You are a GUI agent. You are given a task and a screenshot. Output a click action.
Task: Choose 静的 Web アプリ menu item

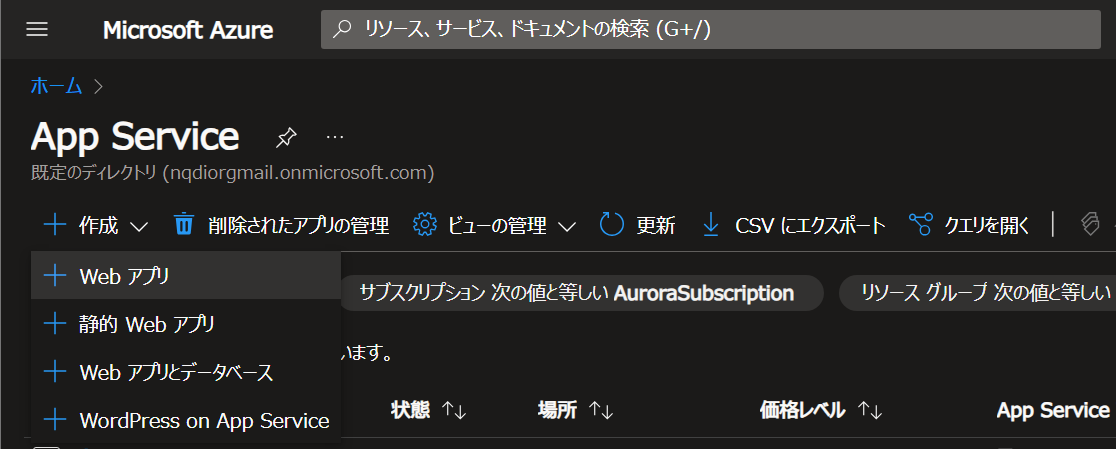pyautogui.click(x=147, y=324)
